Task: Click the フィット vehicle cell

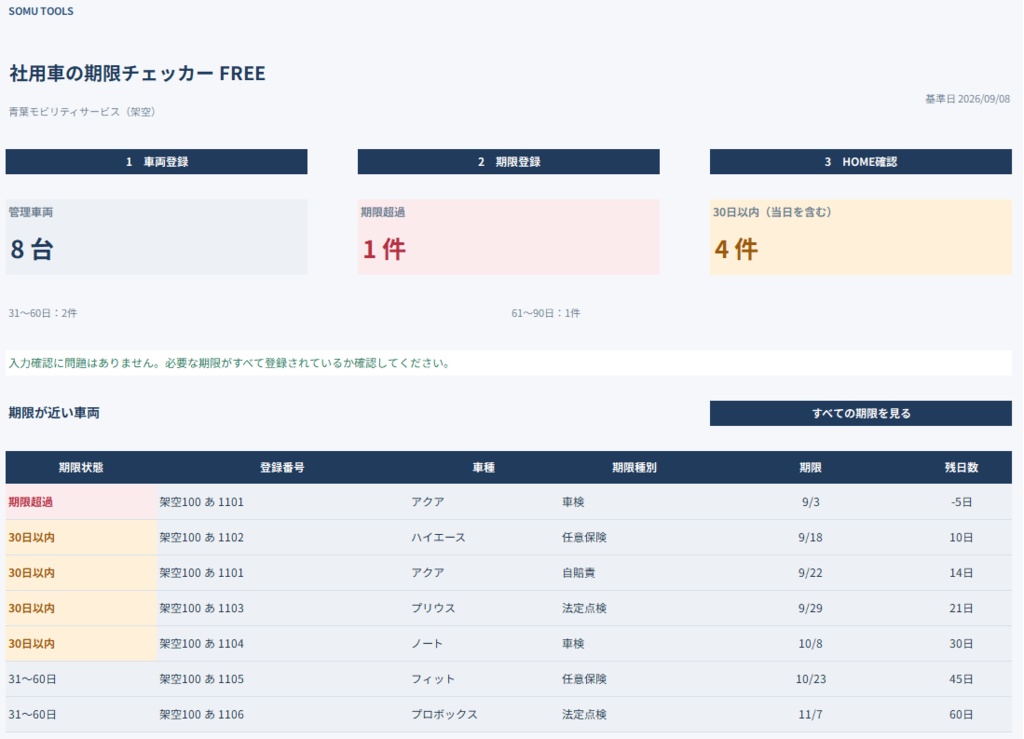Action: 433,679
